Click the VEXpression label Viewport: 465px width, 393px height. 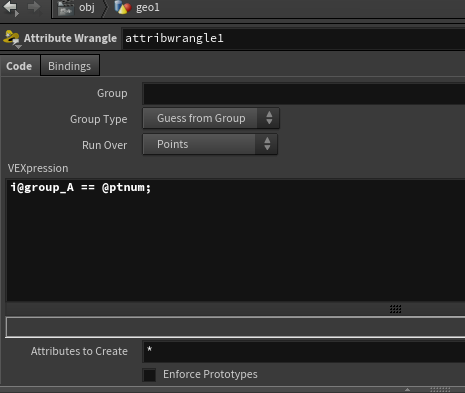click(38, 168)
